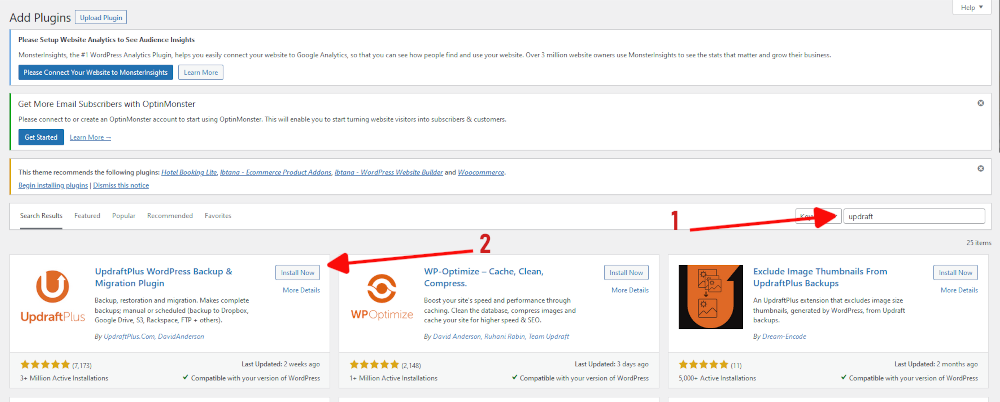This screenshot has height=402, width=1000.
Task: Install Exclude Image Thumbnails From UpdraftPlus Backups
Action: pyautogui.click(x=955, y=272)
